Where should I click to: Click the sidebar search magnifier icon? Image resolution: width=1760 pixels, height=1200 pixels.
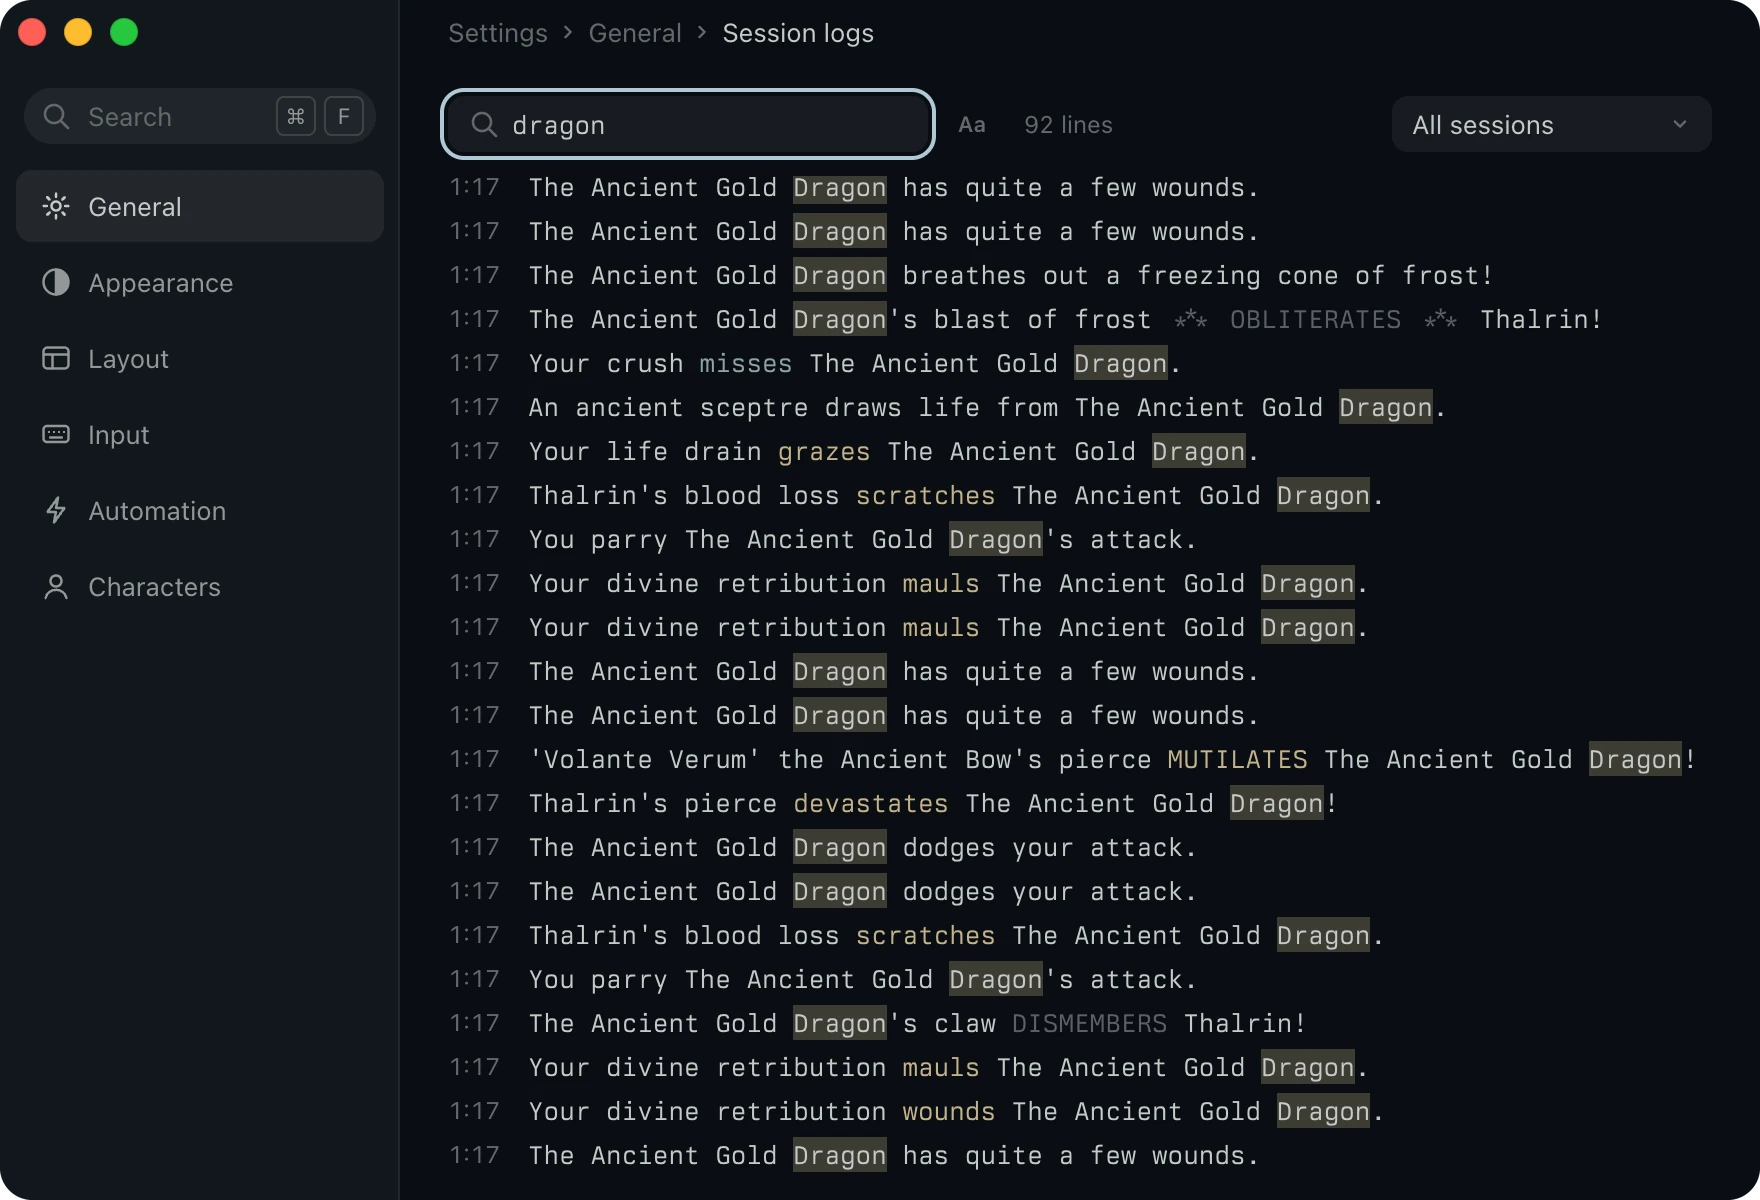point(56,116)
